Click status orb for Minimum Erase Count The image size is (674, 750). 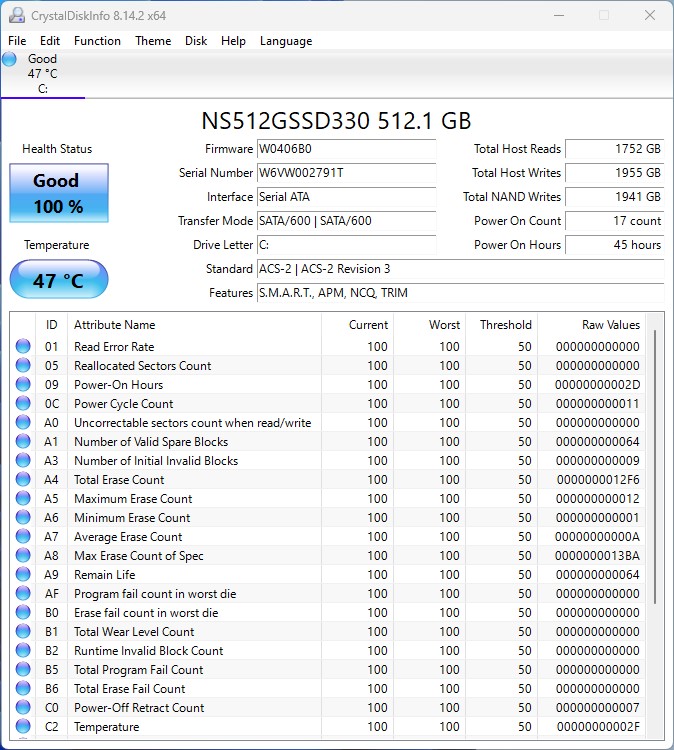click(x=23, y=517)
